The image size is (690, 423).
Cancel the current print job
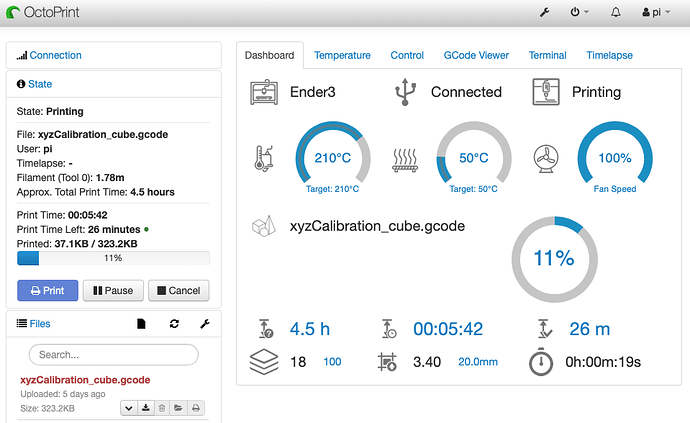tap(179, 291)
